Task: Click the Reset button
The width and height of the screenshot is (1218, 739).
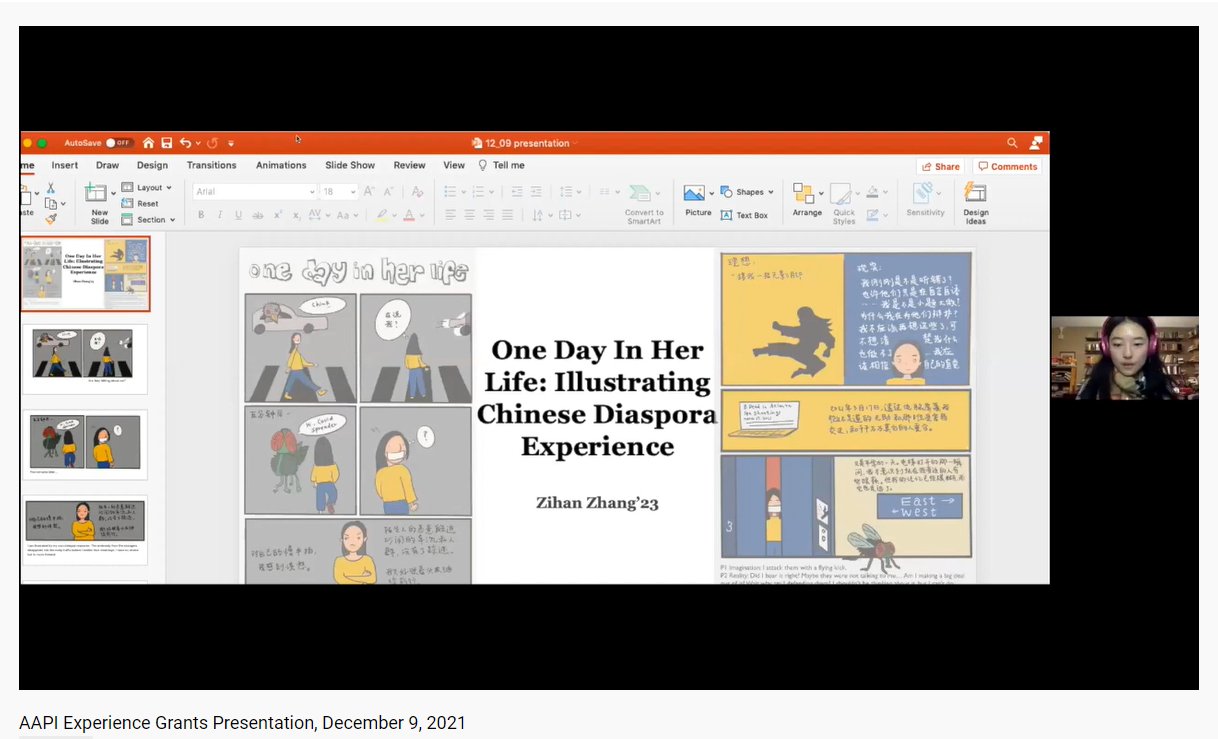Action: (x=141, y=204)
